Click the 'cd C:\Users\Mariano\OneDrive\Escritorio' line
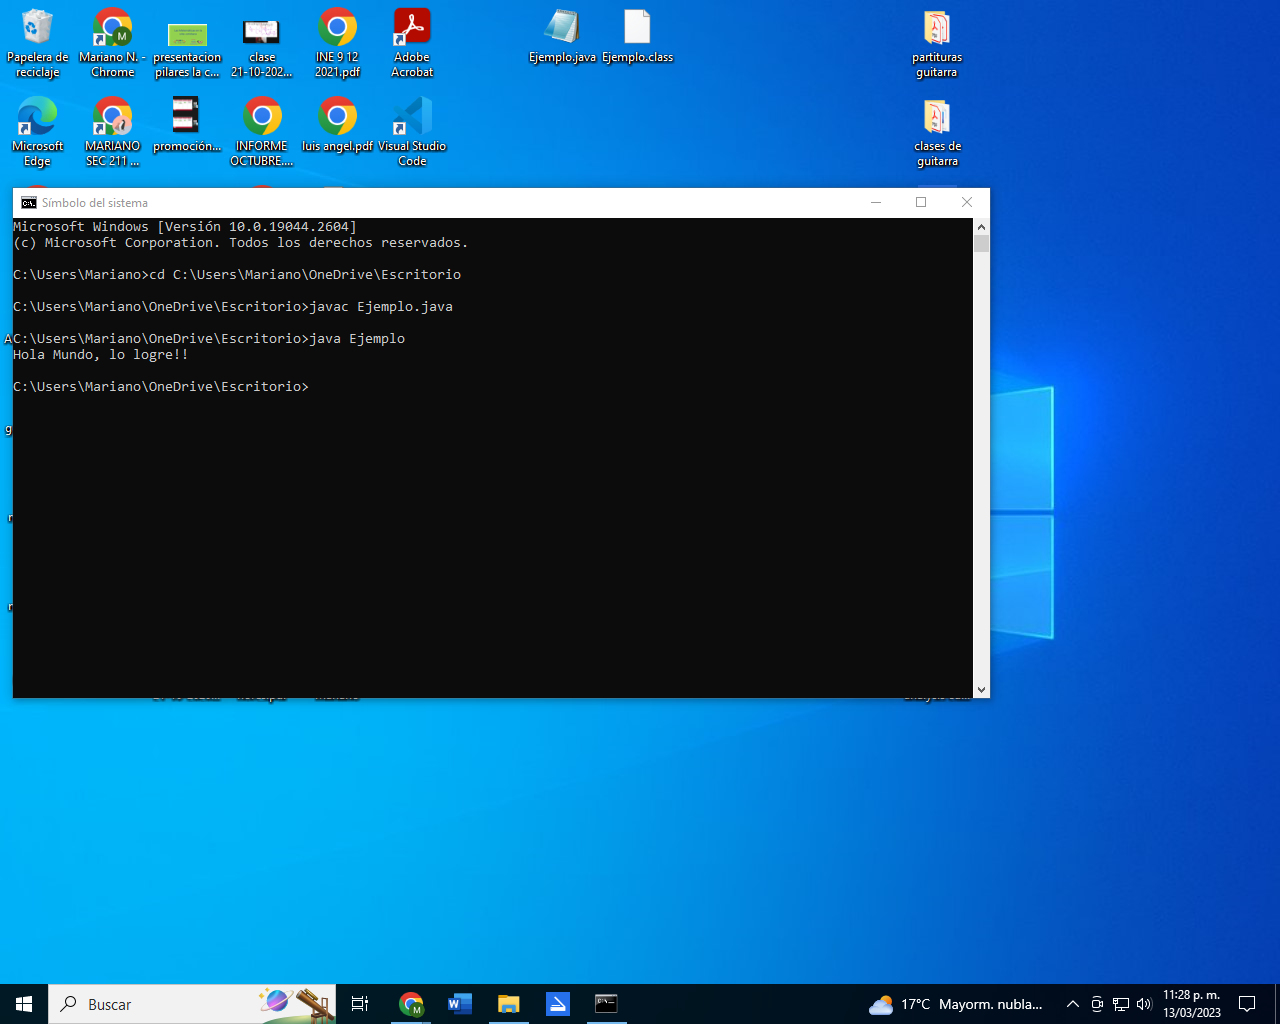The height and width of the screenshot is (1024, 1280). click(x=237, y=275)
